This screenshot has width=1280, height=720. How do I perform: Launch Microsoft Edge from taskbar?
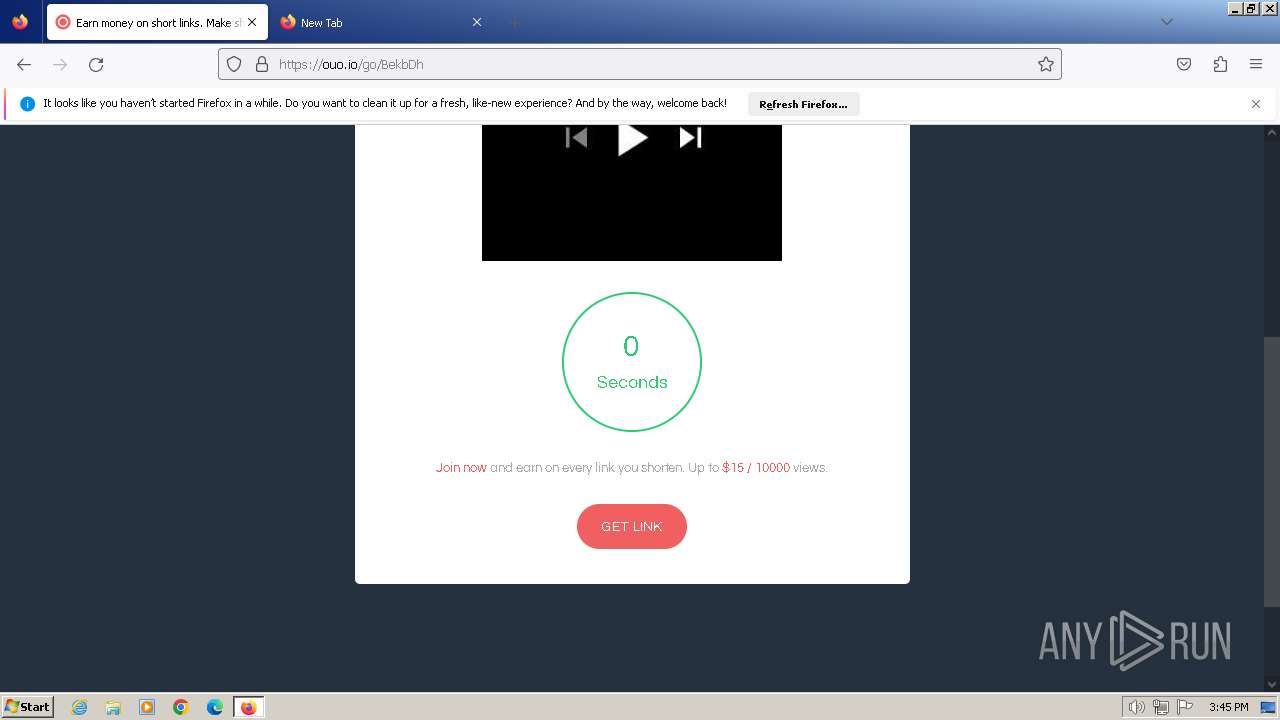(215, 707)
